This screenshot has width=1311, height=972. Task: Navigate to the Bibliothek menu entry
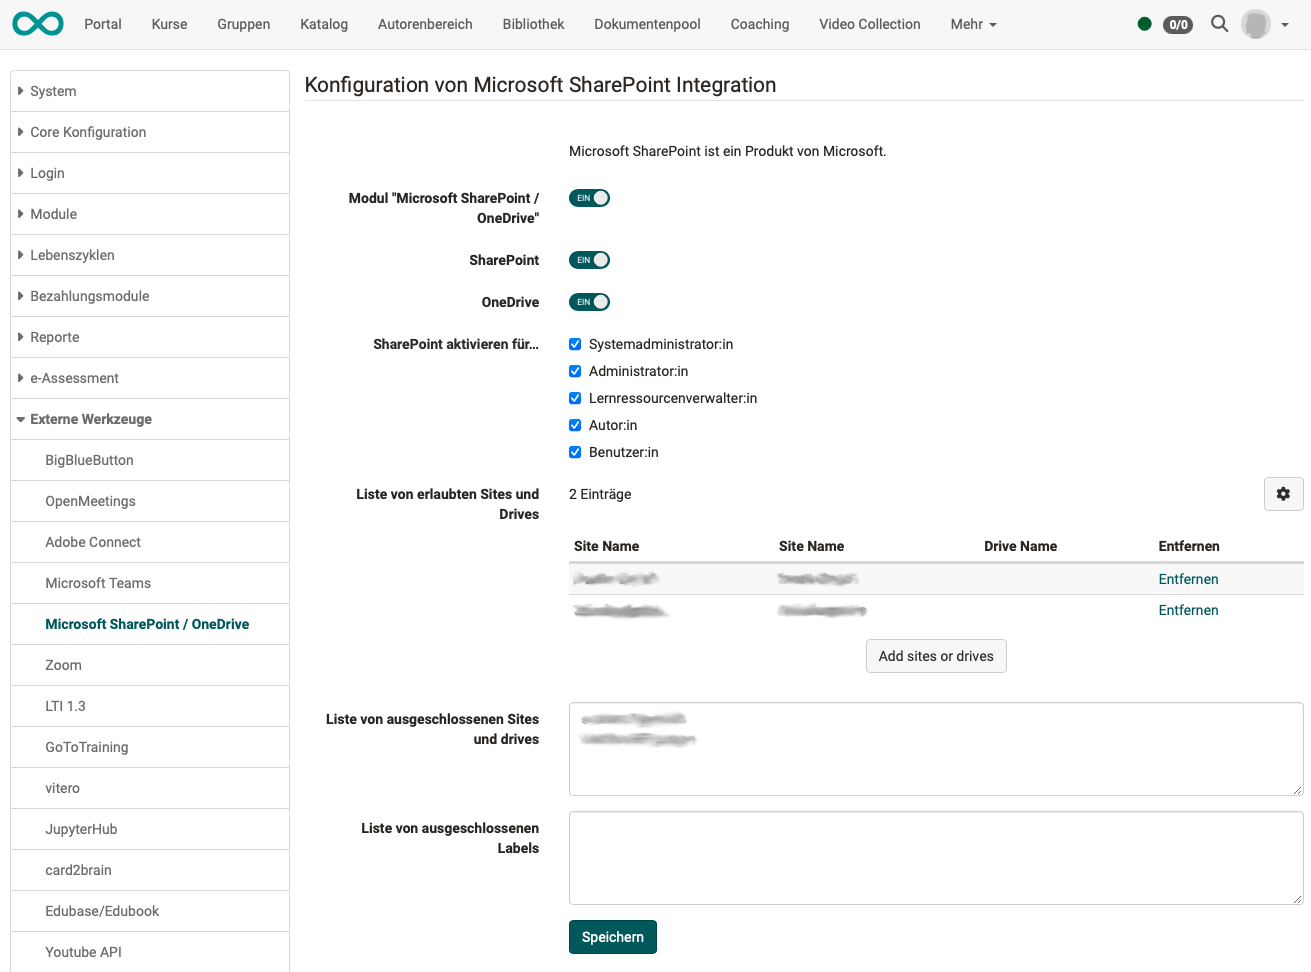point(533,23)
